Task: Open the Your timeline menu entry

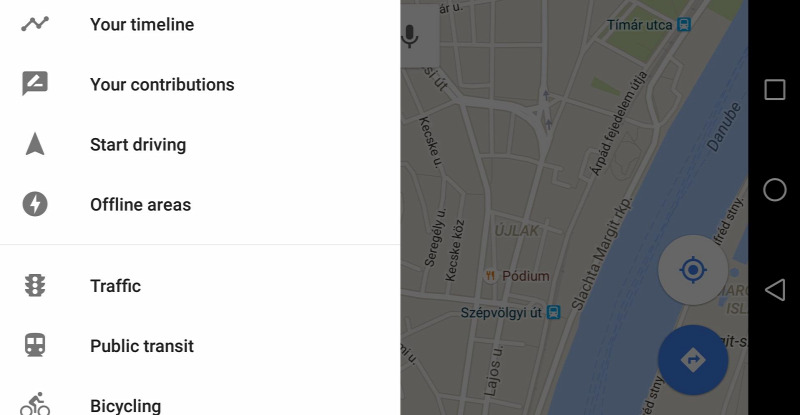Action: [x=200, y=25]
